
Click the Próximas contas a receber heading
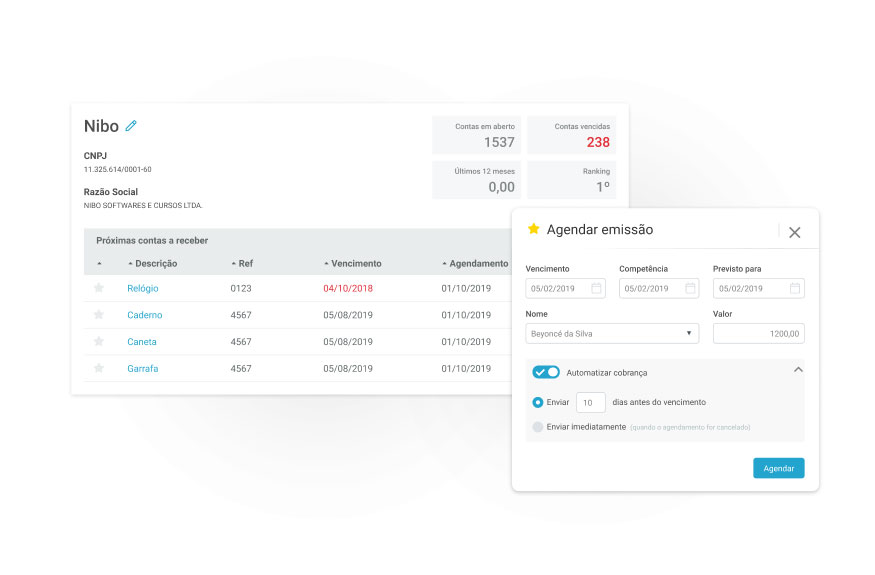152,241
